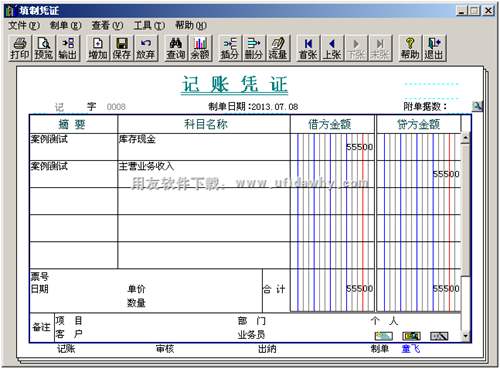Go to first voucher 首张

[308, 48]
